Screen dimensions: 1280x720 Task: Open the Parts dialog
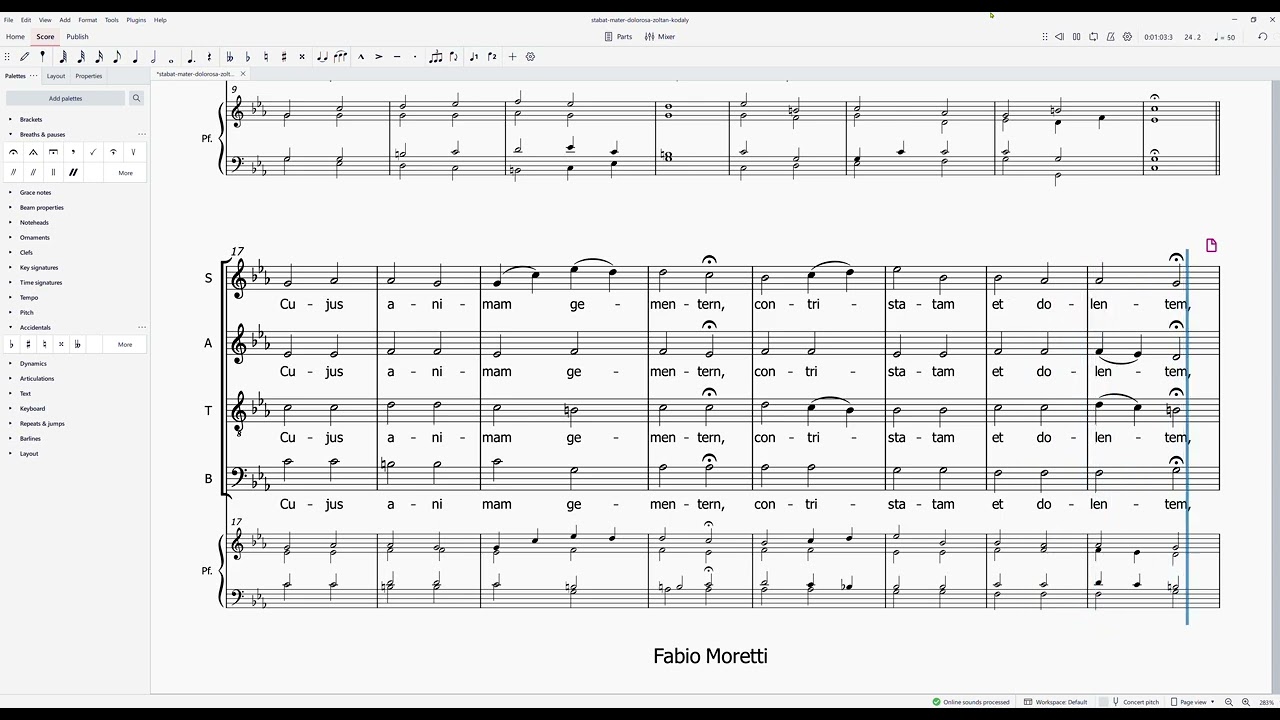coord(618,37)
